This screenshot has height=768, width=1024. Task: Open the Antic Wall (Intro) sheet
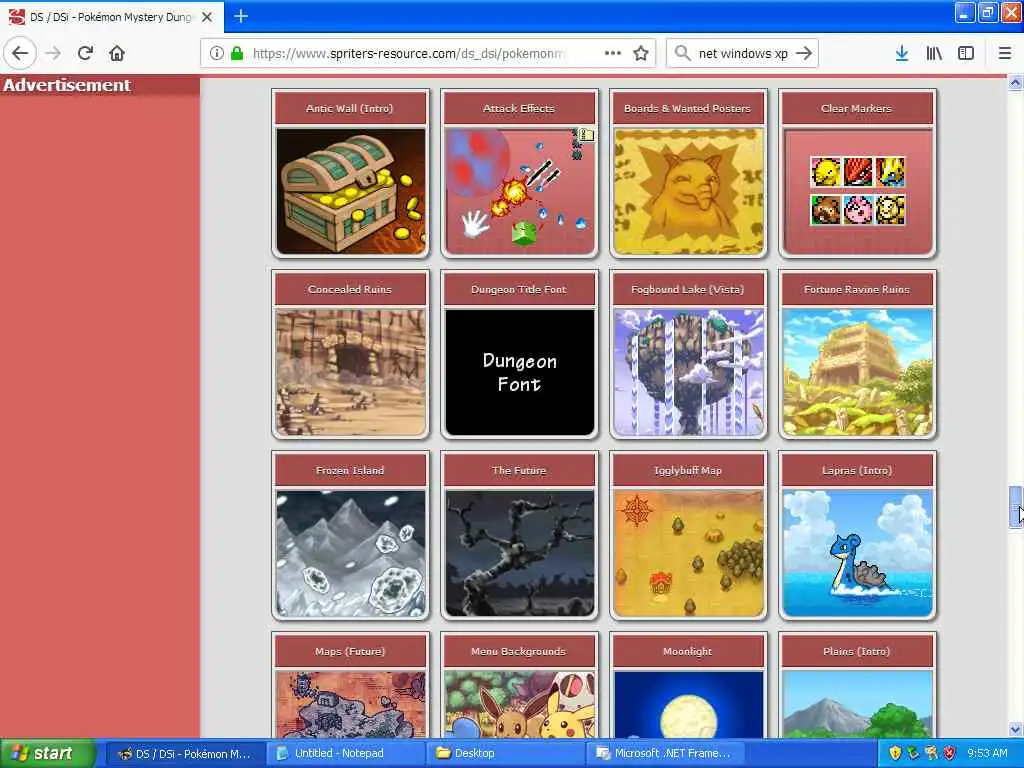351,173
